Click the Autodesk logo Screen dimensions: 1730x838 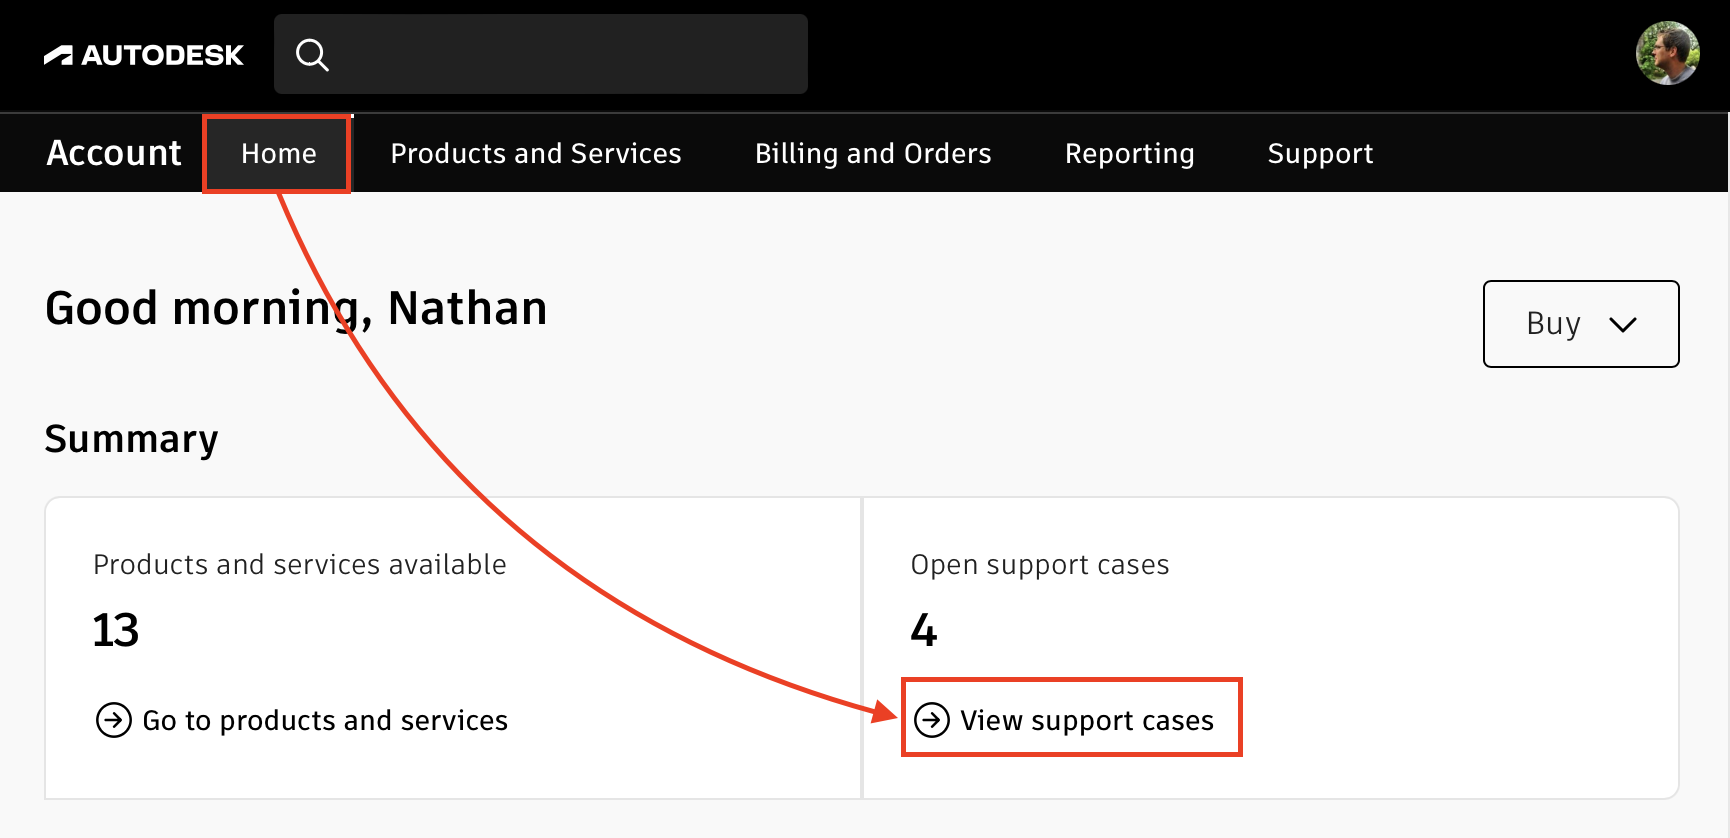tap(144, 54)
